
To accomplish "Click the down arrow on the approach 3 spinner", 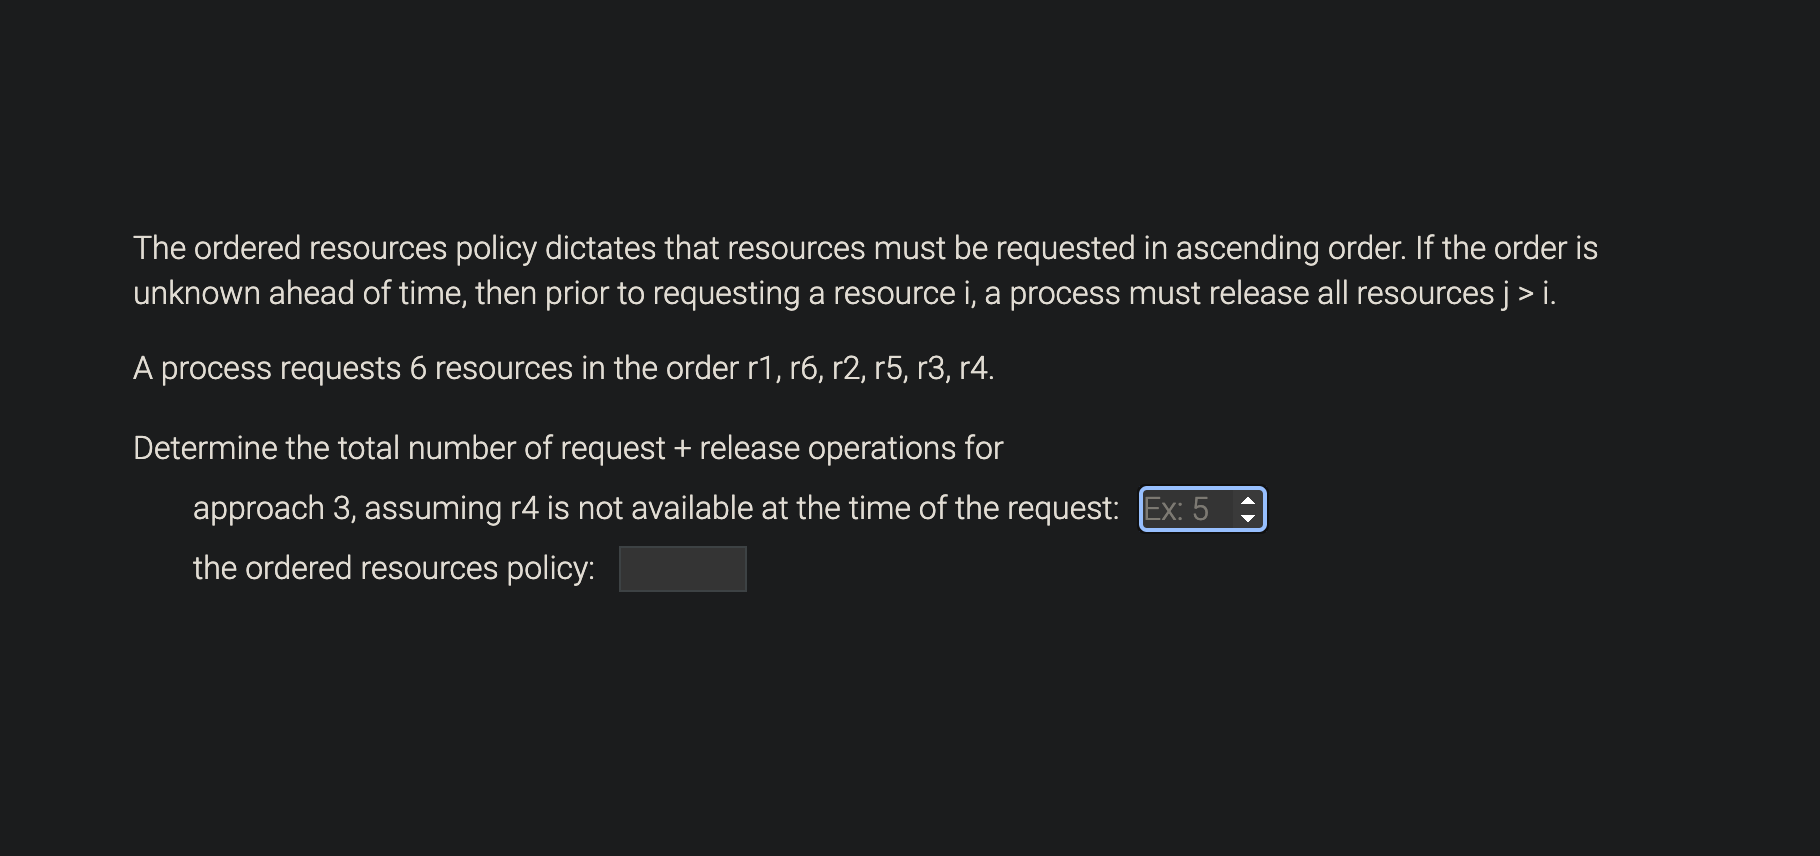I will (x=1247, y=518).
